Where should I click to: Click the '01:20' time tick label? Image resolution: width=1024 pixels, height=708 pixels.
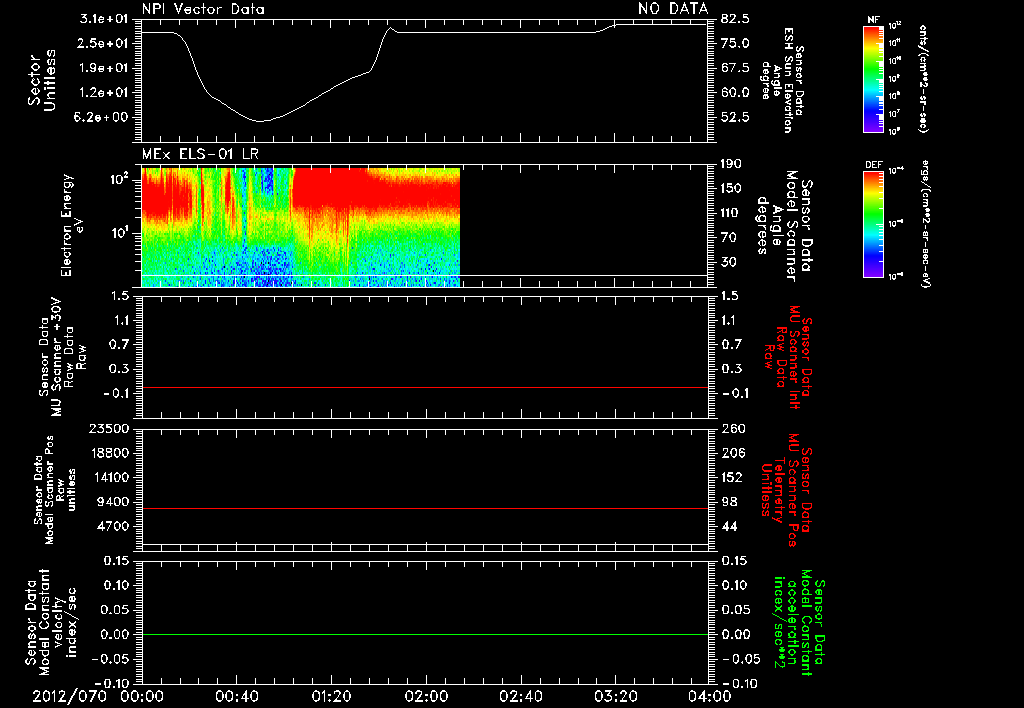tap(332, 696)
